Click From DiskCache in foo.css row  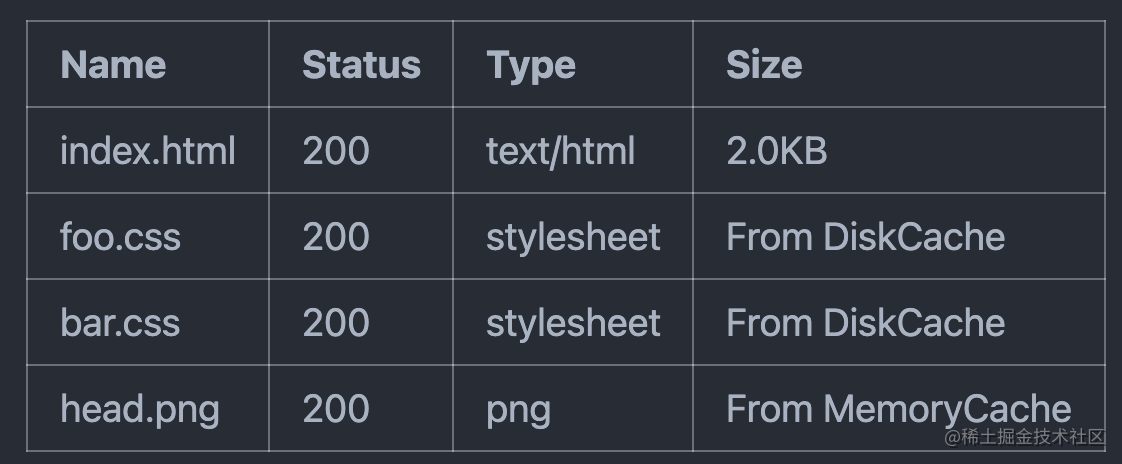pos(865,237)
